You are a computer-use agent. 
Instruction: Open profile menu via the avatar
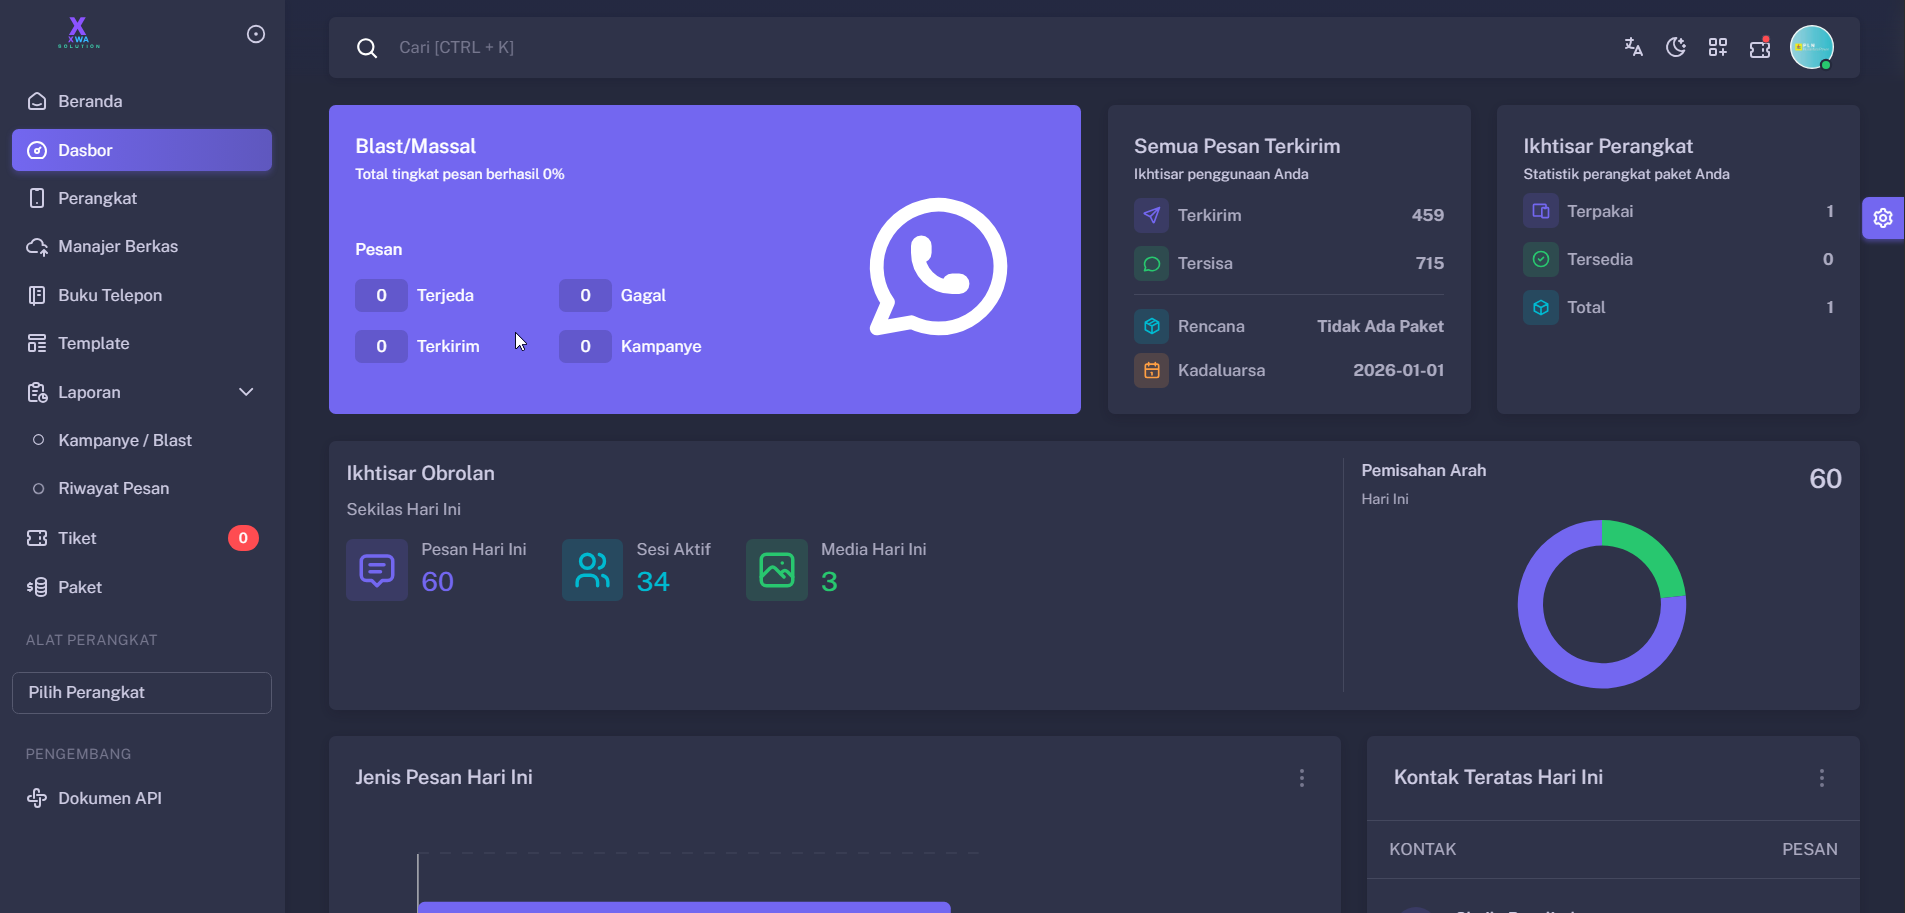[x=1811, y=47]
